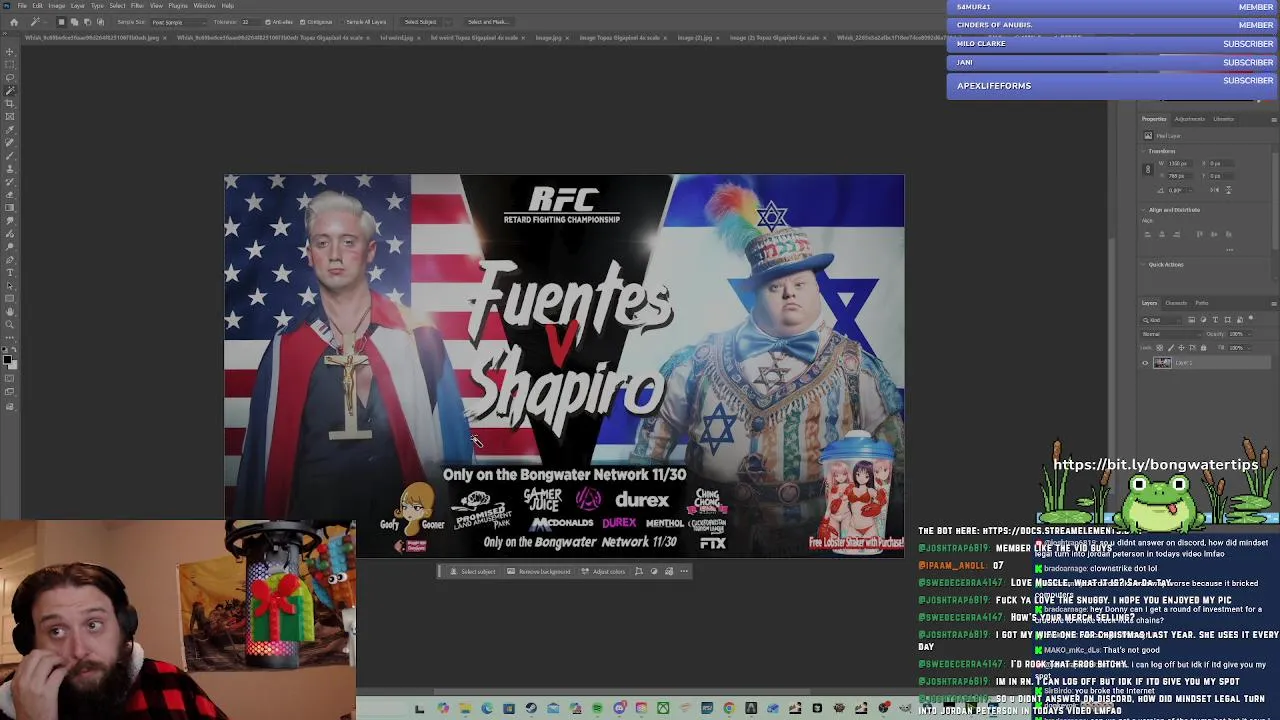This screenshot has width=1280, height=720.
Task: Toggle lock all padlock icon
Action: [1204, 347]
